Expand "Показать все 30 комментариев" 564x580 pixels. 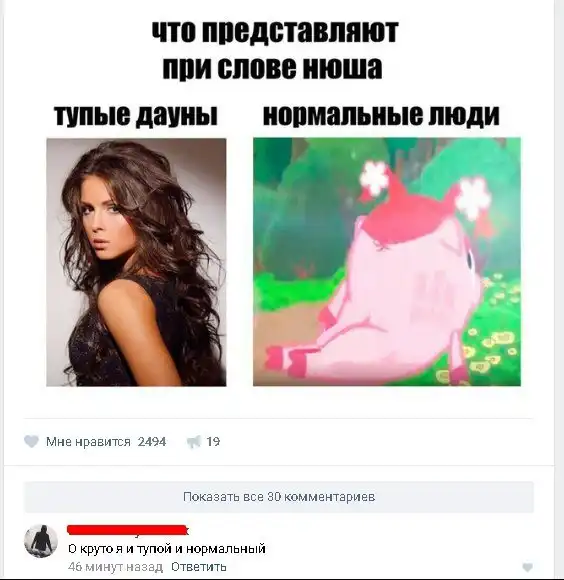pos(279,497)
